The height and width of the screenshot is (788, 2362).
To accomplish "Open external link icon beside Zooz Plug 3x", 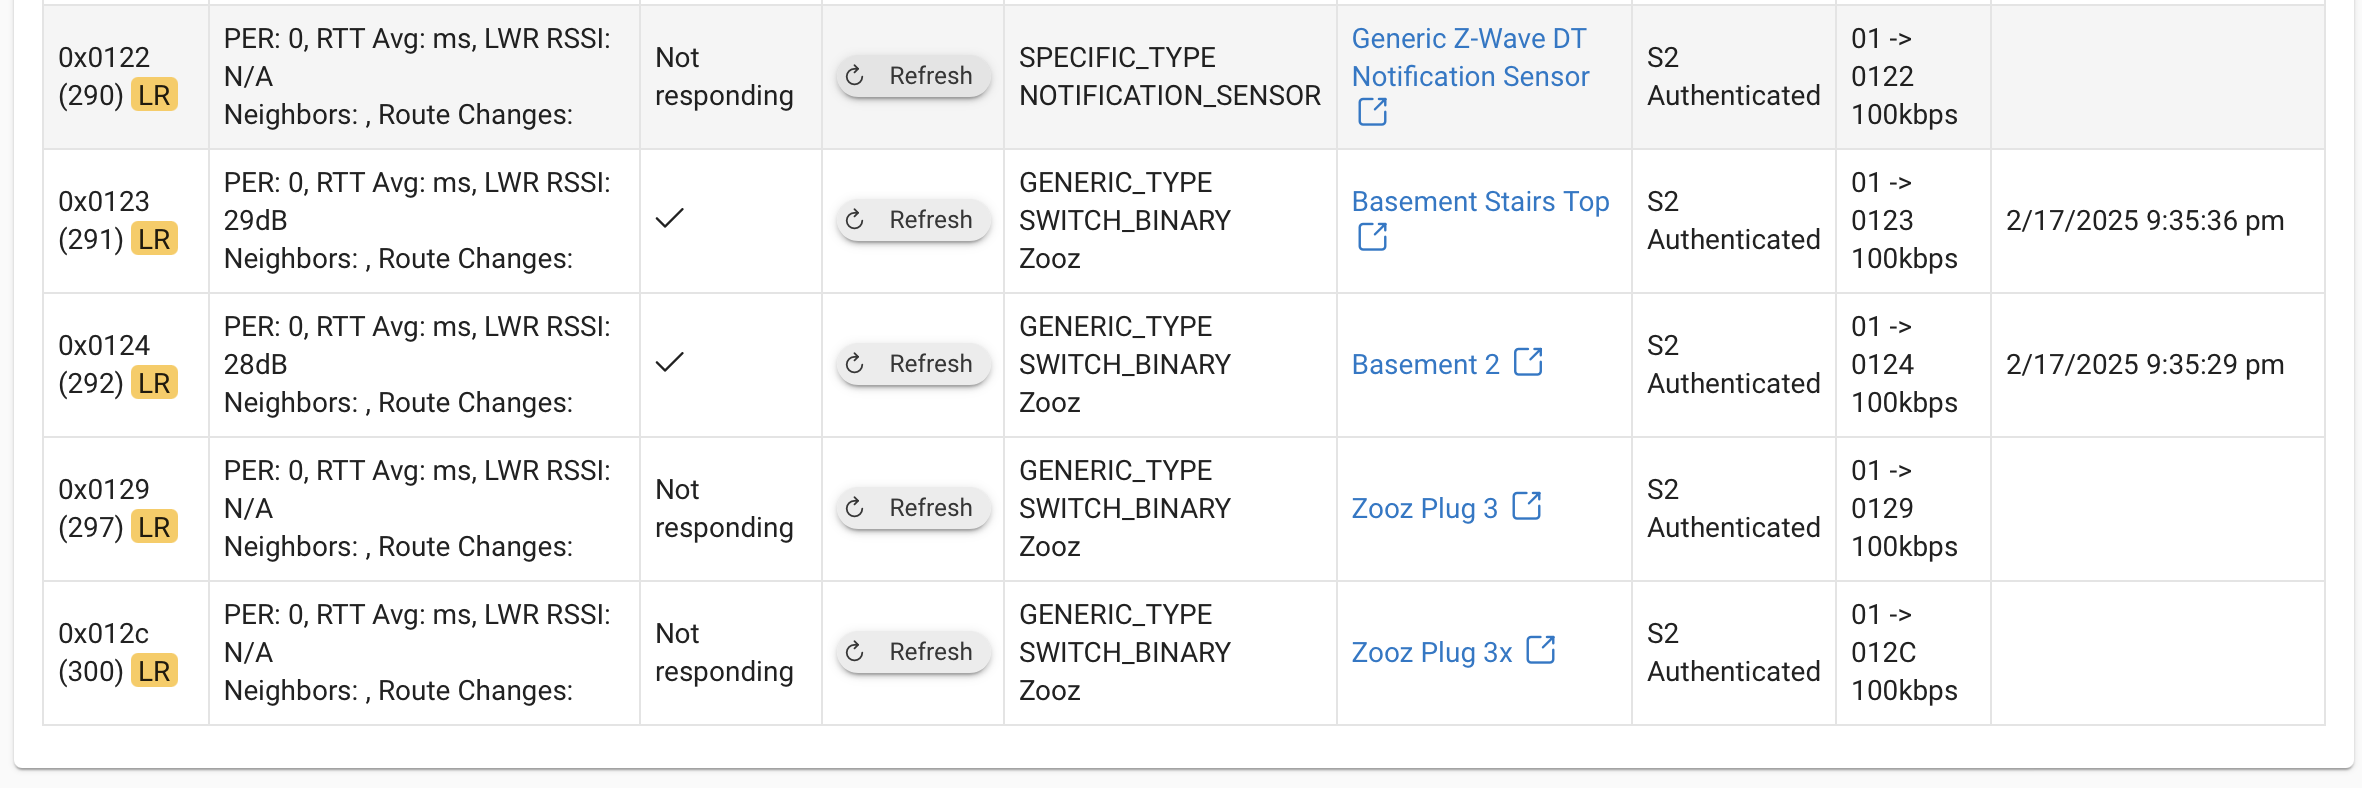I will (1541, 650).
